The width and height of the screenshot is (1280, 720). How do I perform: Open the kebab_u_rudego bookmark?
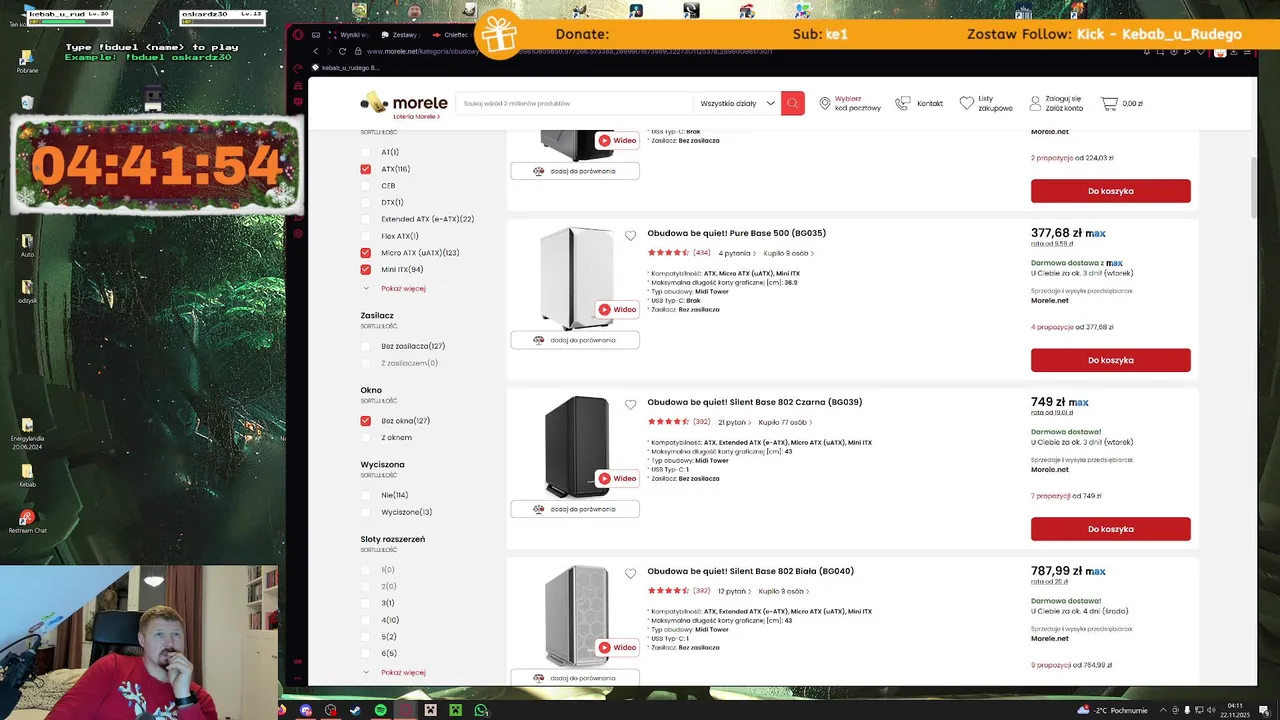[346, 68]
